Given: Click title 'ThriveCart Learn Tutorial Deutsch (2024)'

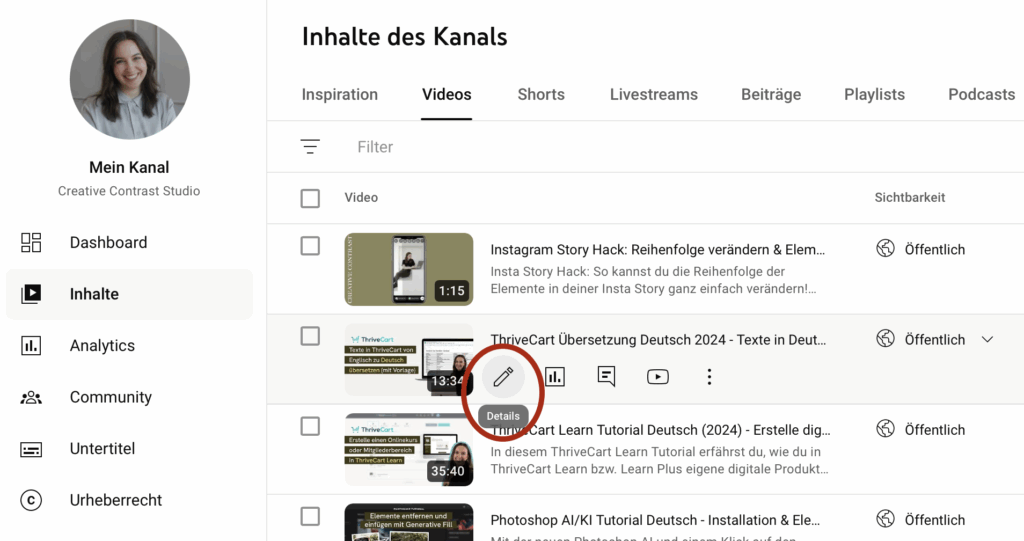Looking at the screenshot, I should point(660,430).
